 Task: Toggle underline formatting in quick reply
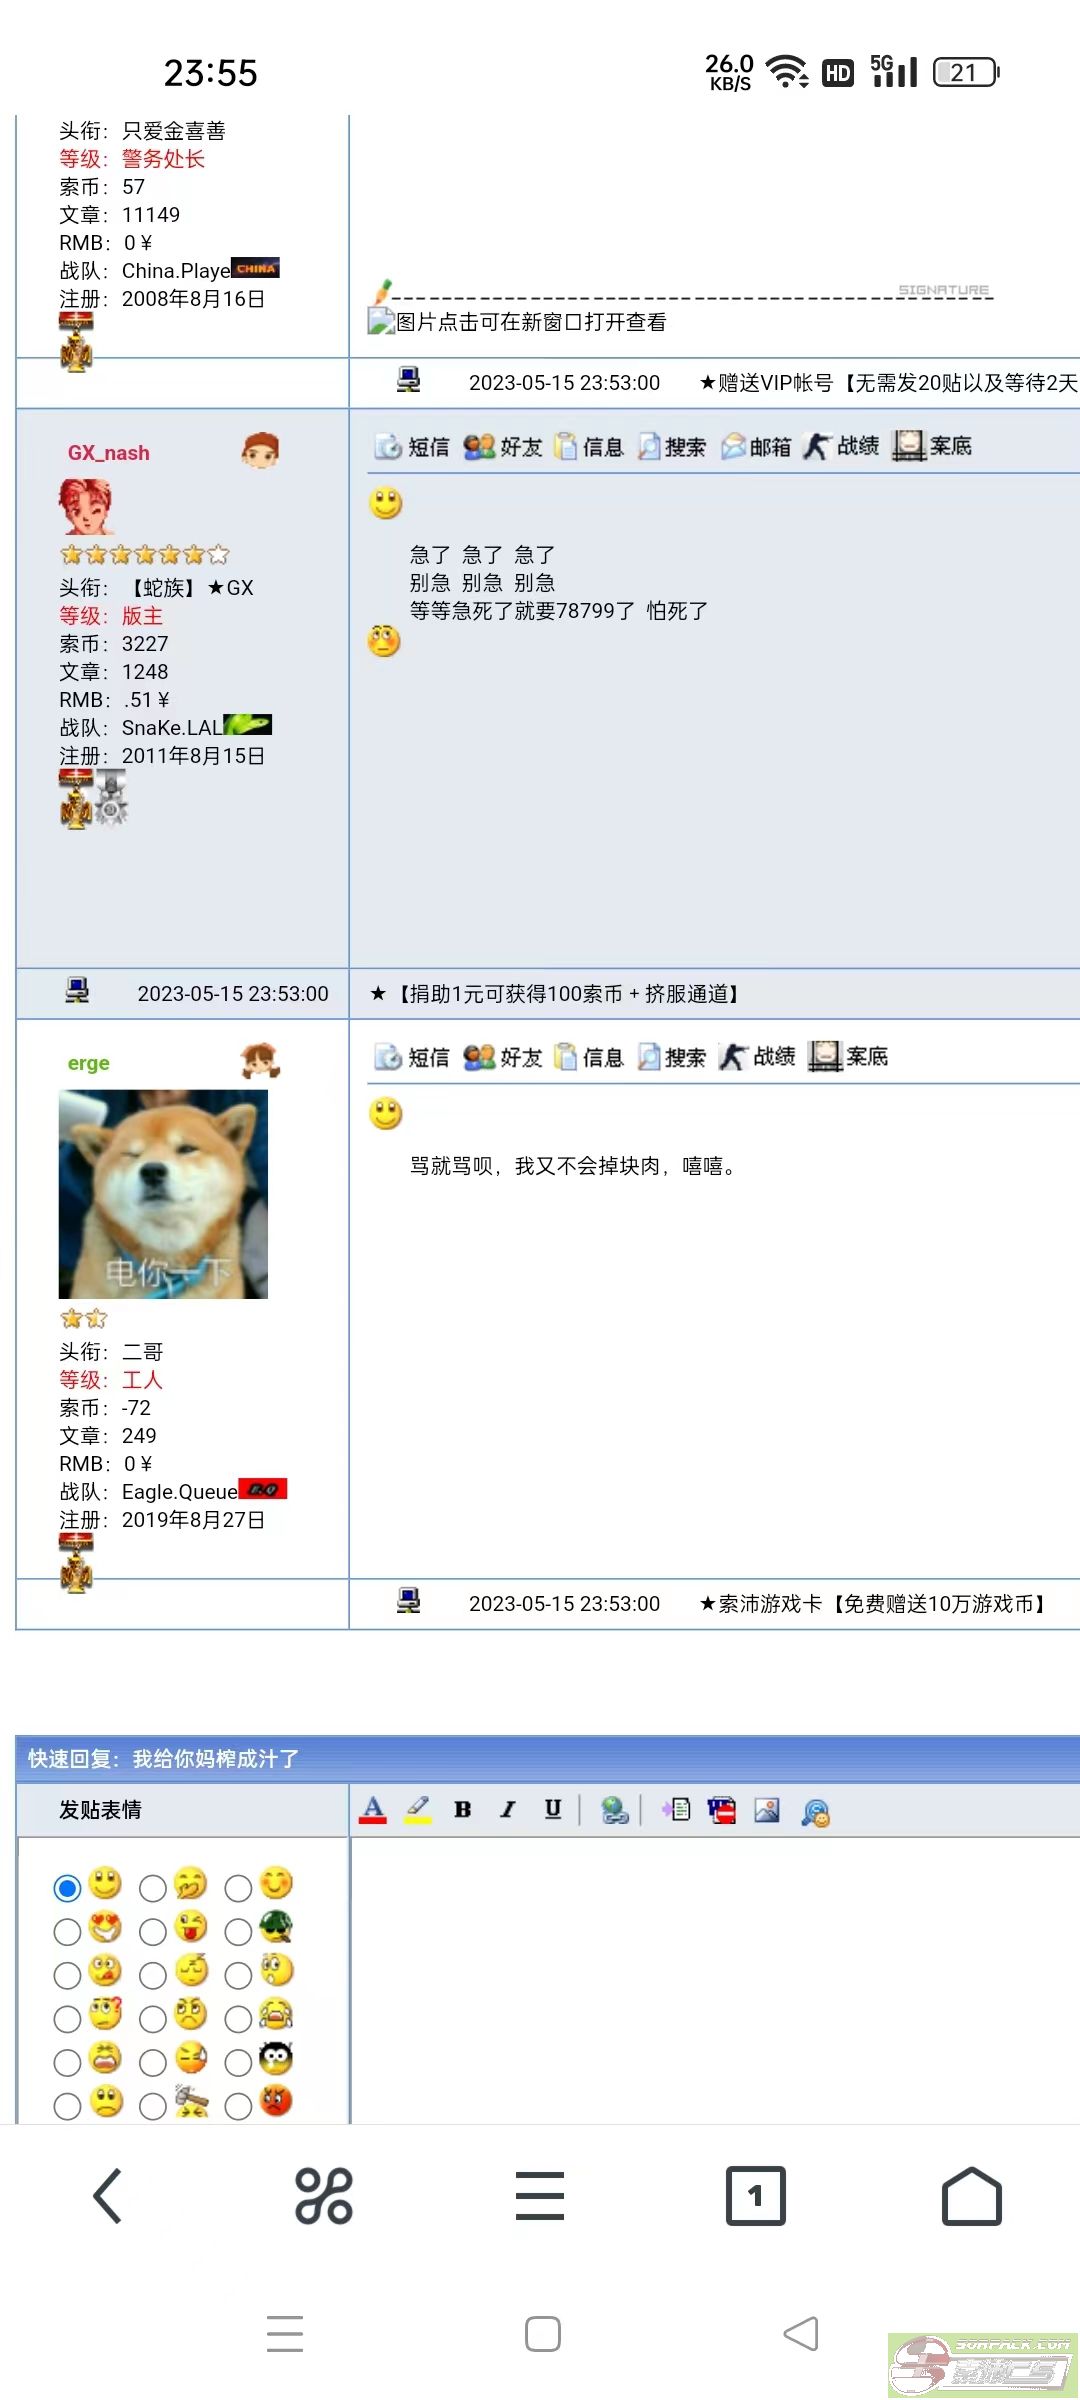(553, 1810)
